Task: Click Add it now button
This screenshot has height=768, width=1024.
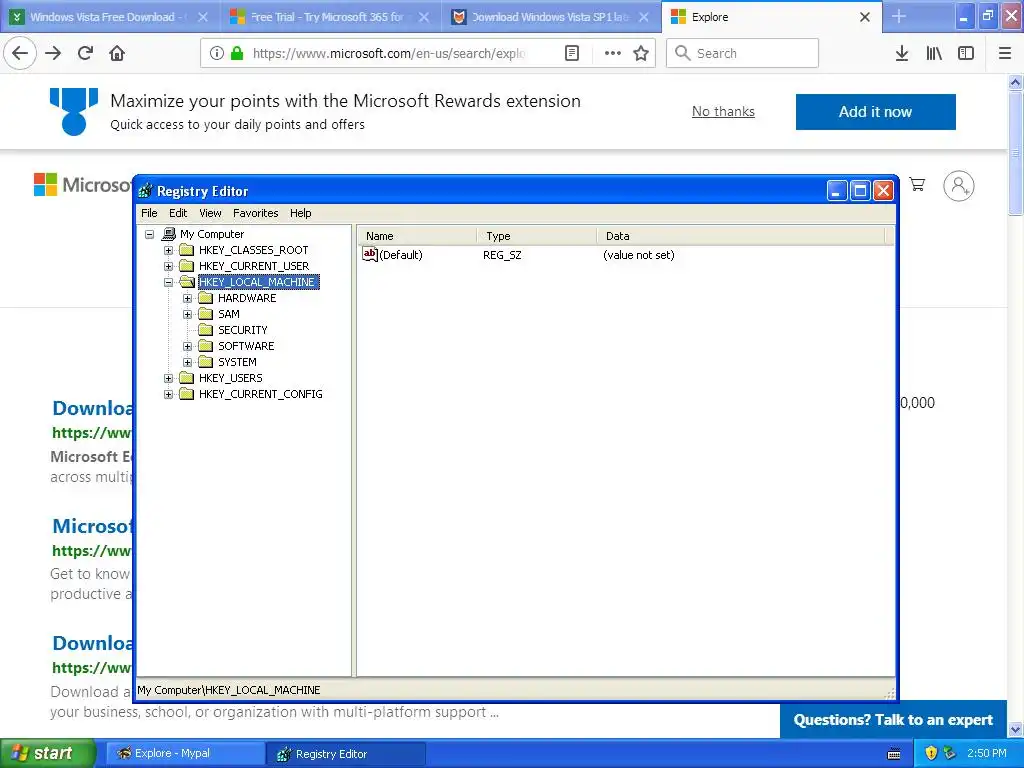Action: coord(875,112)
